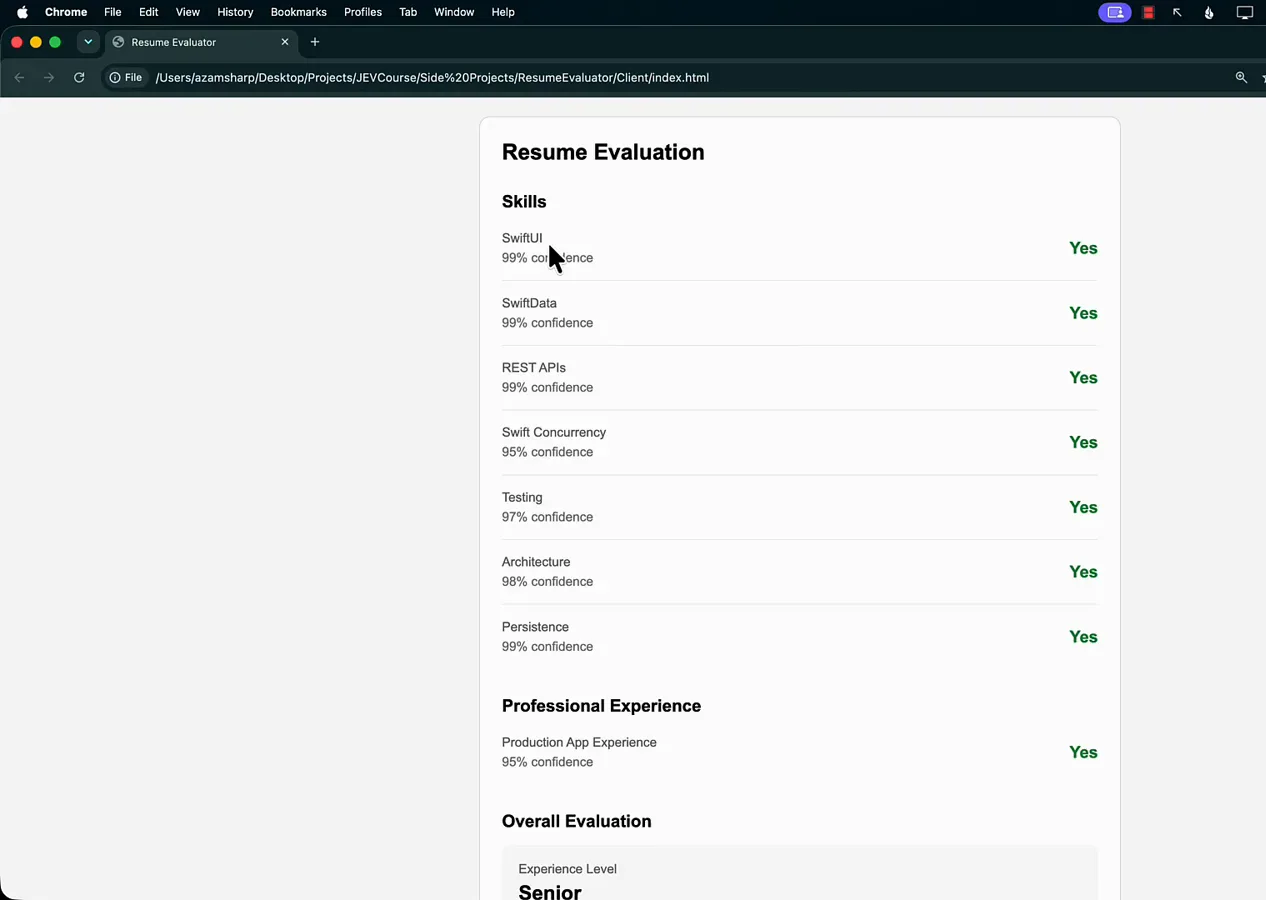Reload the page
This screenshot has height=900, width=1266.
(79, 77)
